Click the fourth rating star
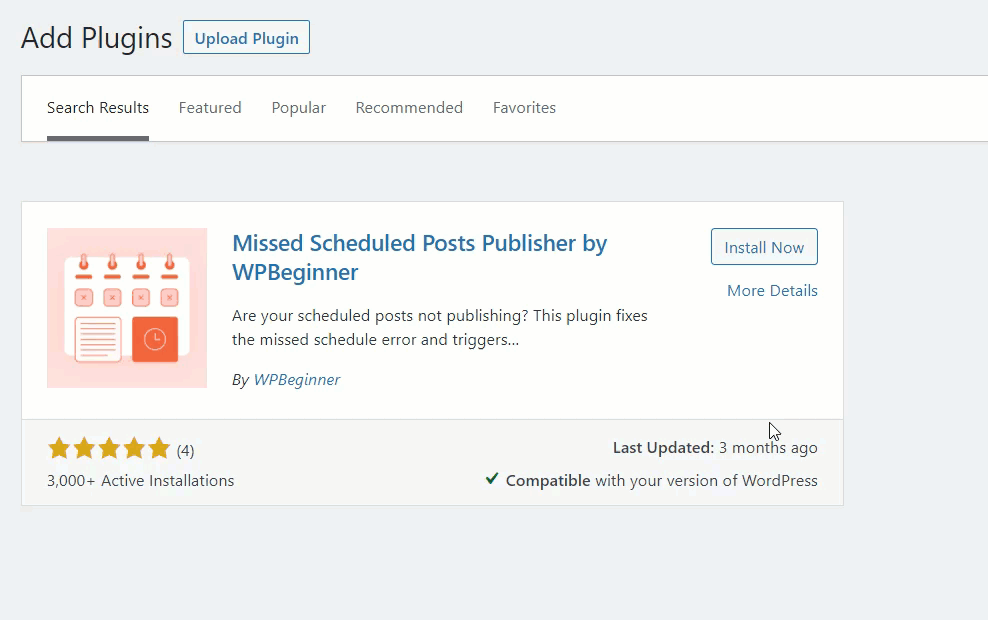The height and width of the screenshot is (620, 988). pyautogui.click(x=134, y=448)
